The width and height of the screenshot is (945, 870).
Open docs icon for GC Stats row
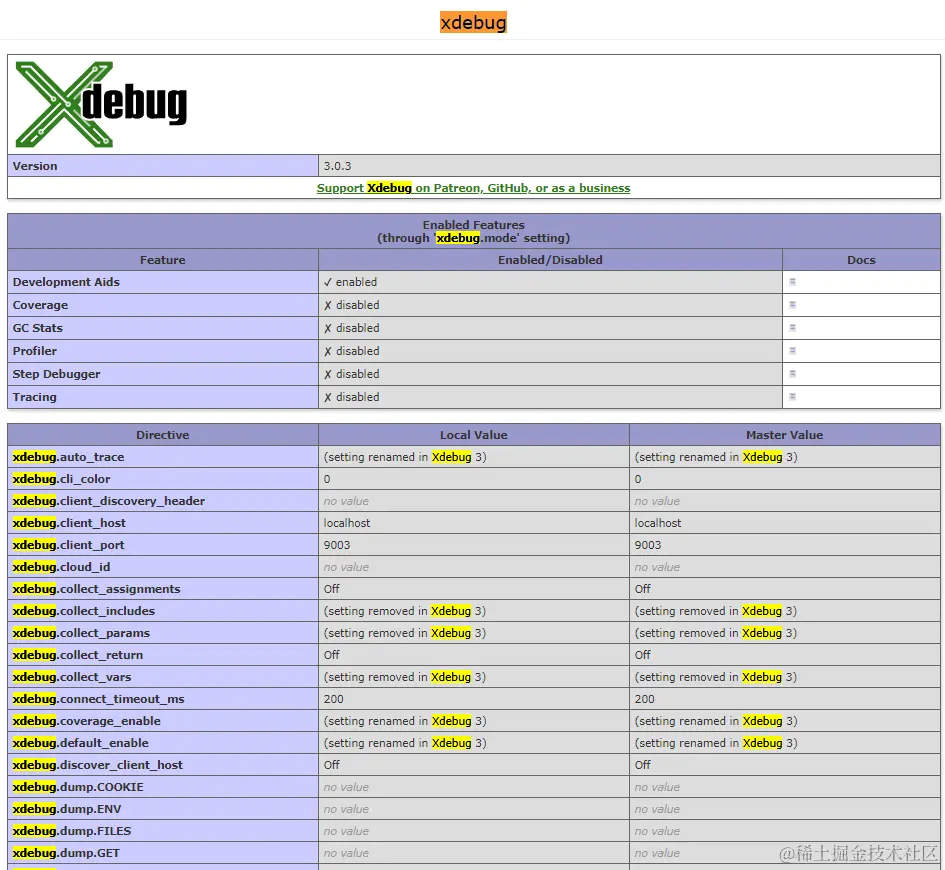point(792,328)
